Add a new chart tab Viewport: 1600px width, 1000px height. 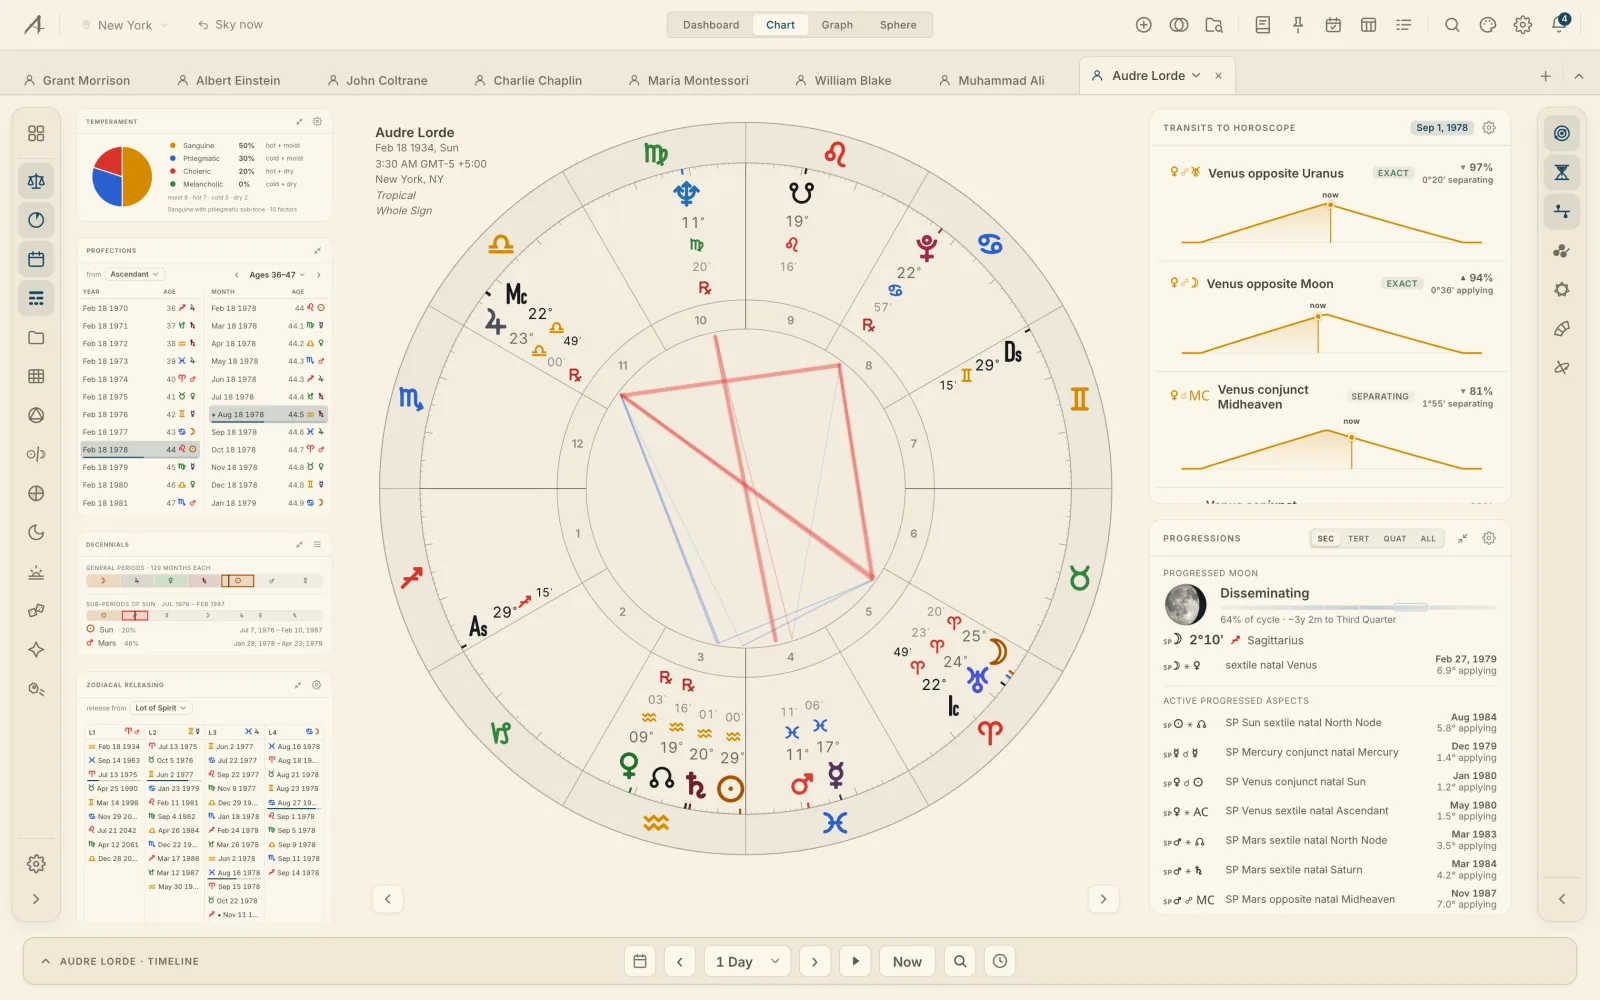[x=1545, y=76]
